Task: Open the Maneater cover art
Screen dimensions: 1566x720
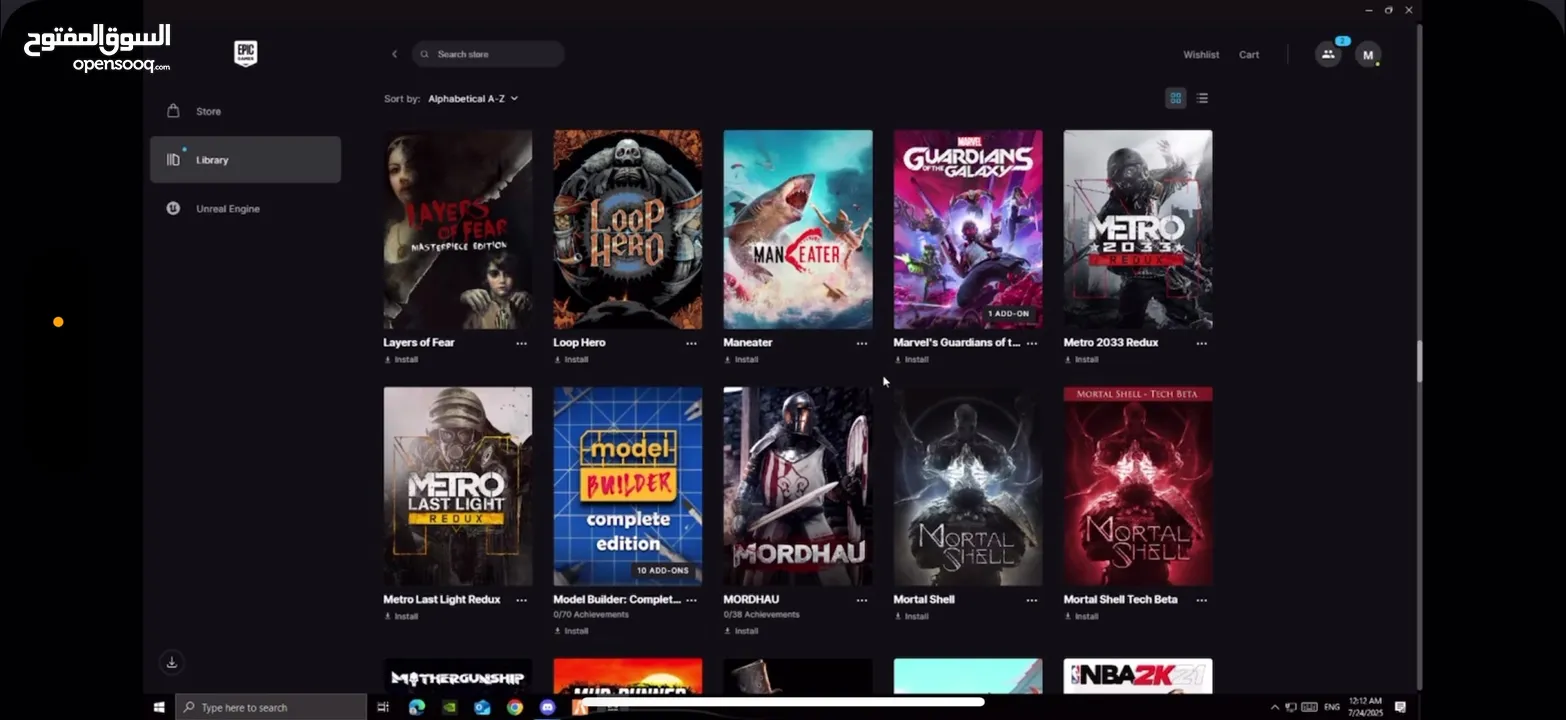Action: (798, 229)
